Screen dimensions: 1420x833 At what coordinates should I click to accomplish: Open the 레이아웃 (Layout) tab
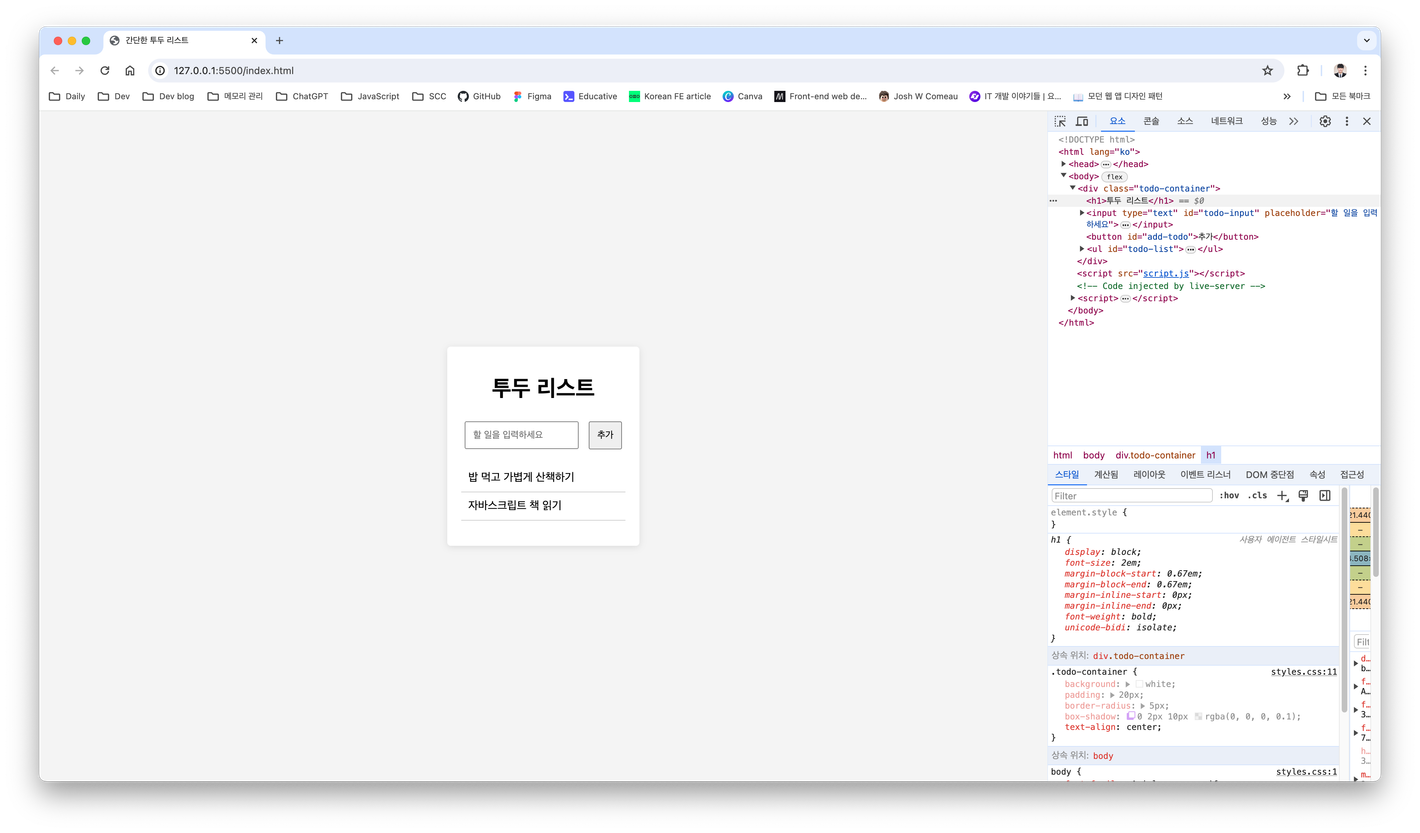pos(1149,475)
